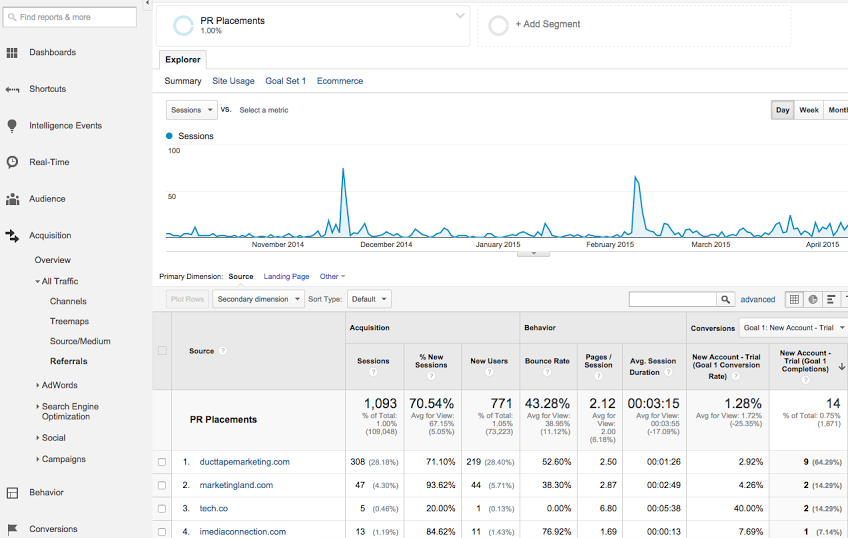This screenshot has width=848, height=538.
Task: Open the Ecommerce tab
Action: [340, 81]
